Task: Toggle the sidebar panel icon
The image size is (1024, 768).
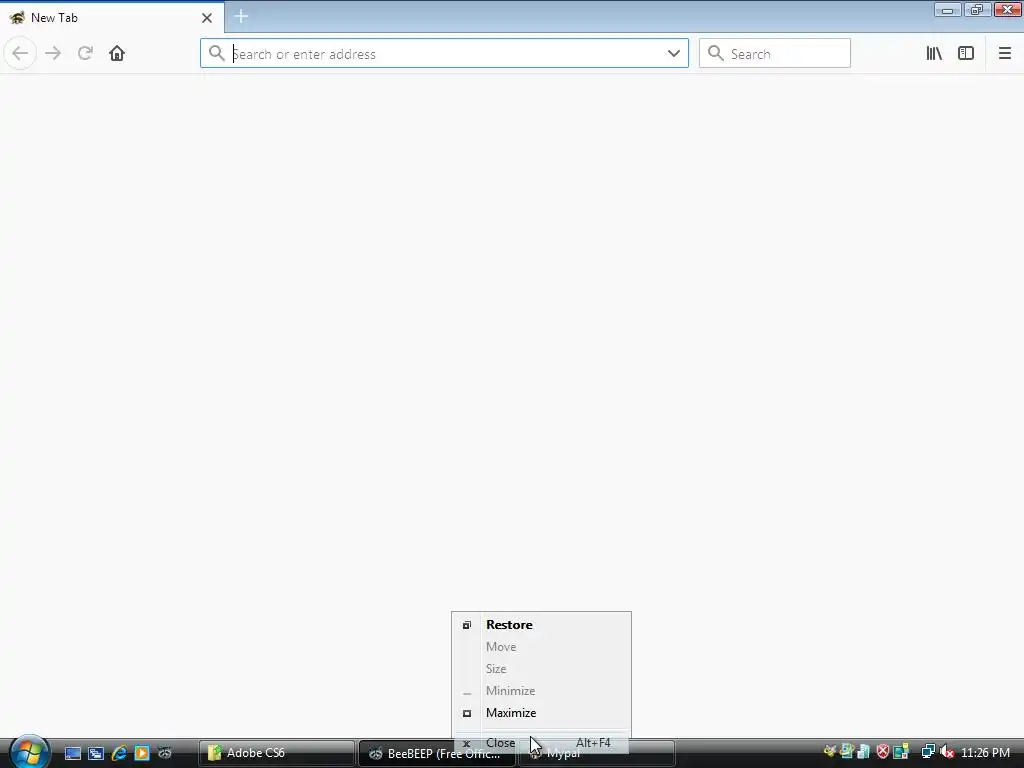Action: tap(966, 54)
